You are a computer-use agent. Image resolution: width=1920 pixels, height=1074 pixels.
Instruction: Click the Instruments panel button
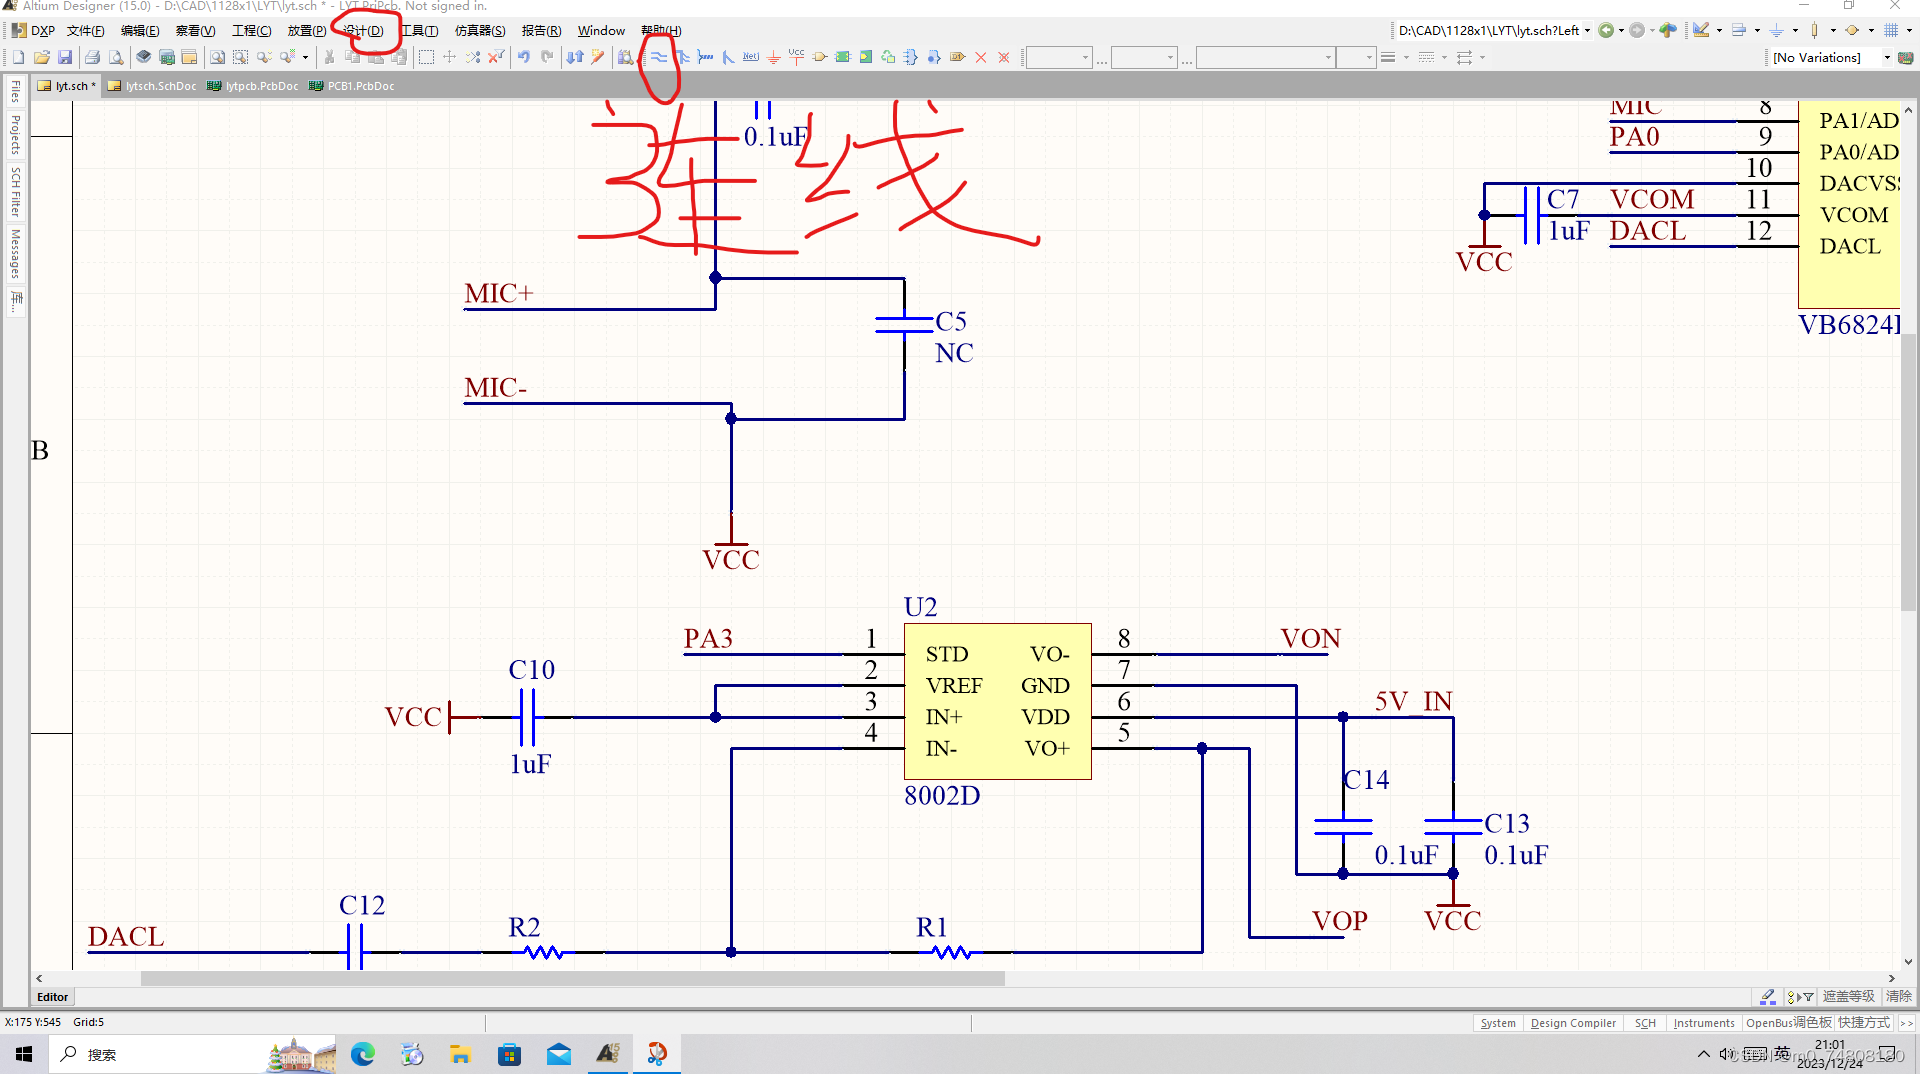click(x=1704, y=1023)
